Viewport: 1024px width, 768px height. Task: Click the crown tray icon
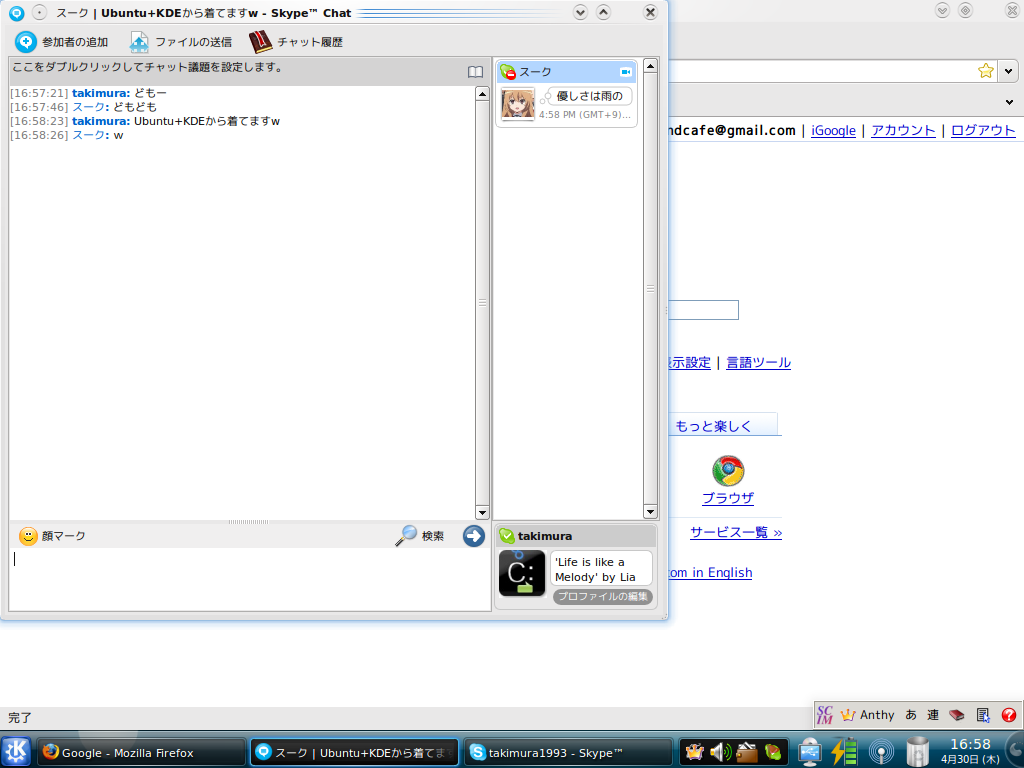[694, 752]
